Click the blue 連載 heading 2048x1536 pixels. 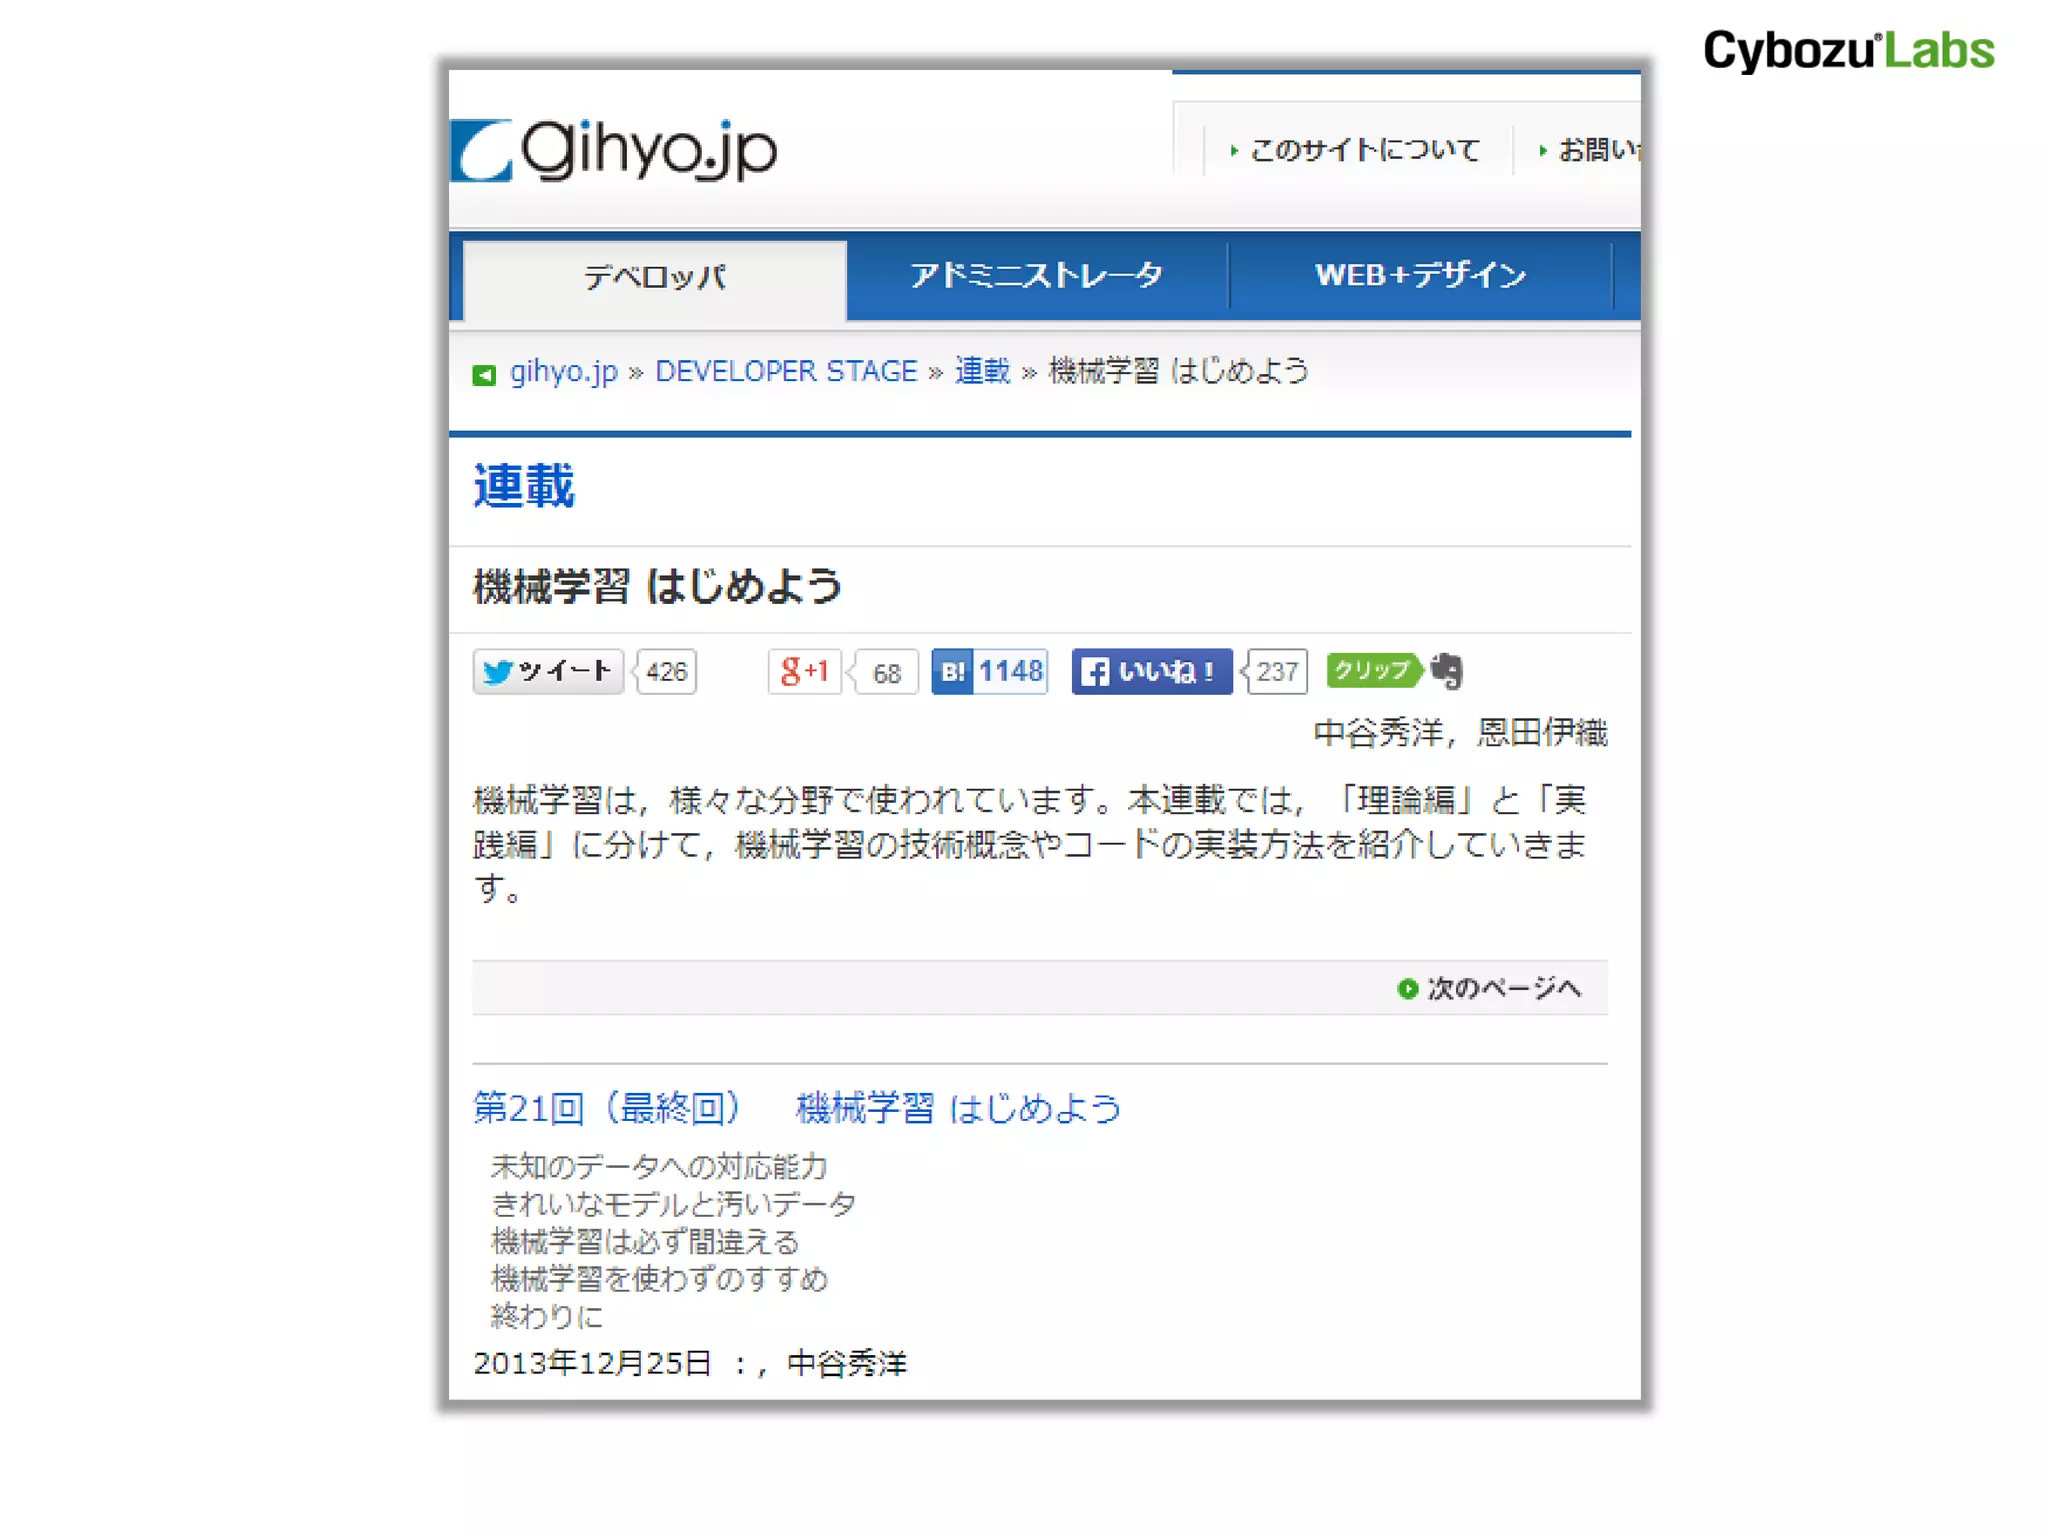click(523, 486)
